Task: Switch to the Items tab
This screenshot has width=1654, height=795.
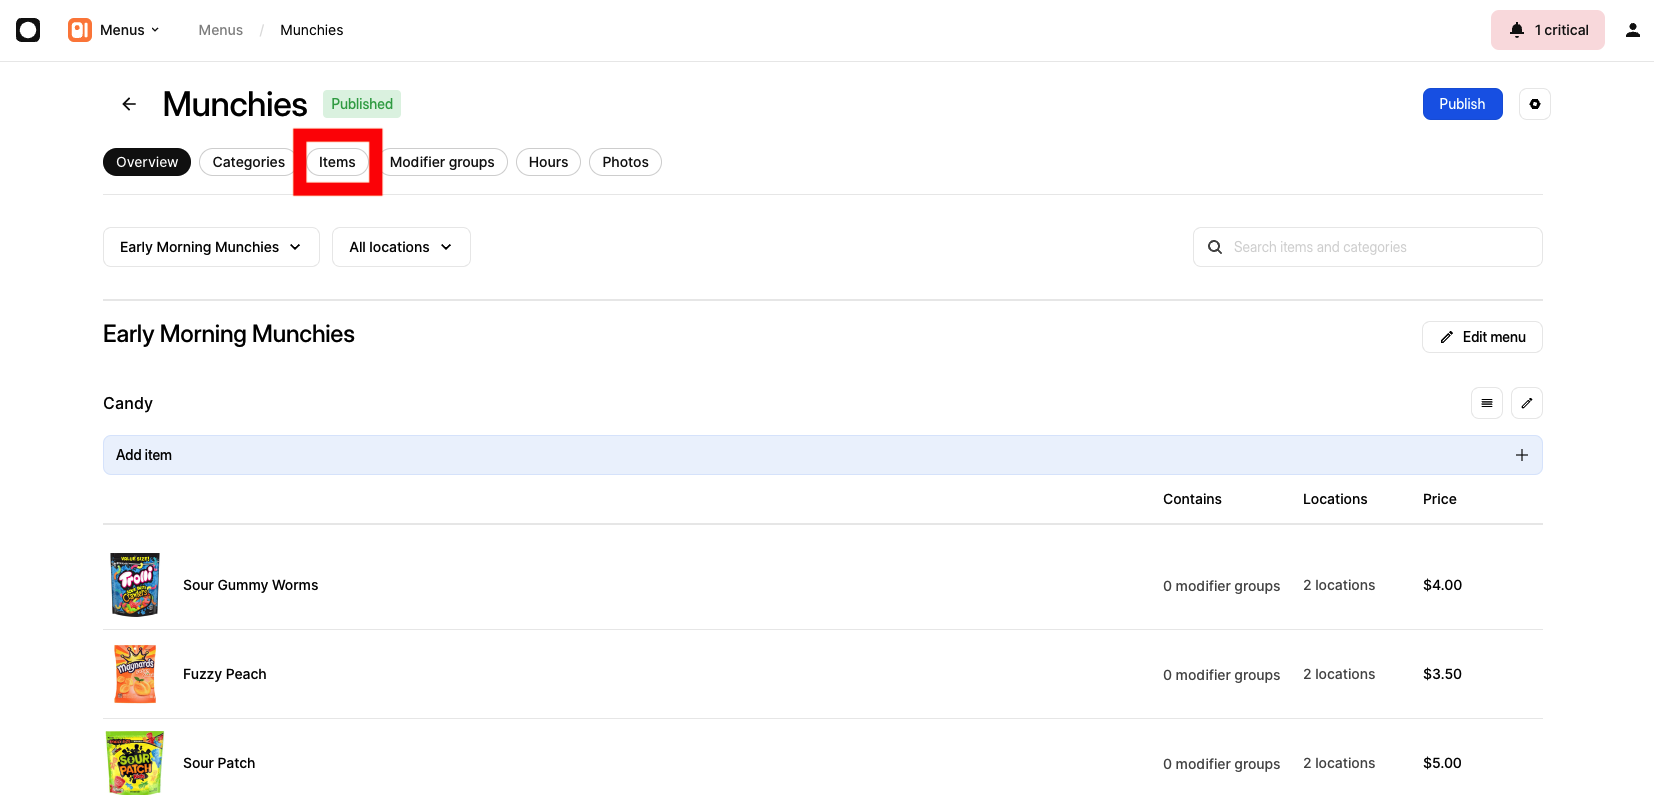Action: (x=337, y=162)
